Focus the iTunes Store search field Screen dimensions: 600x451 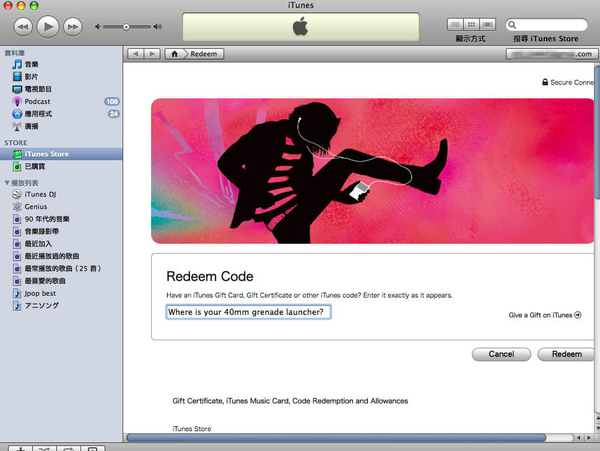click(x=546, y=25)
